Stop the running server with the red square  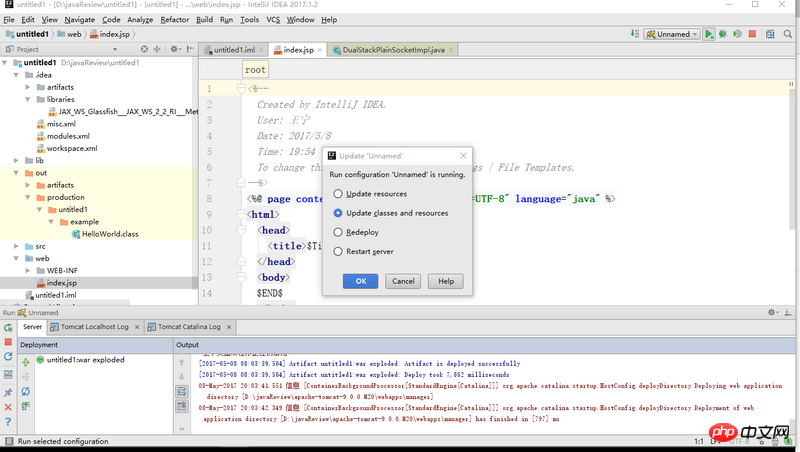(x=752, y=34)
